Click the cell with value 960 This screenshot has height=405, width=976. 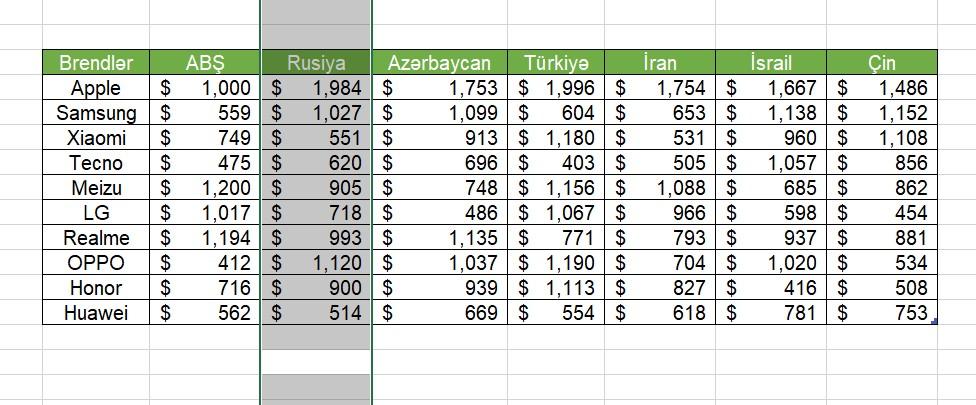[x=771, y=137]
